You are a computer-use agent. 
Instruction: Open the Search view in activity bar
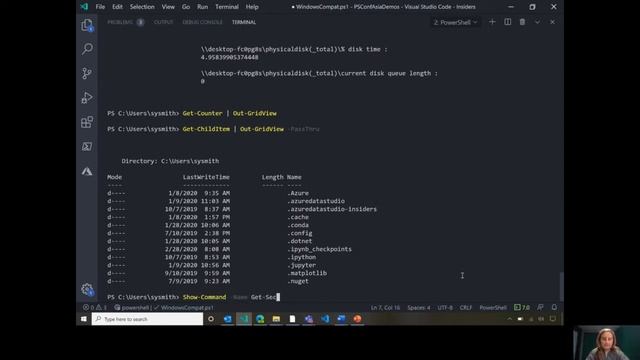coord(87,49)
